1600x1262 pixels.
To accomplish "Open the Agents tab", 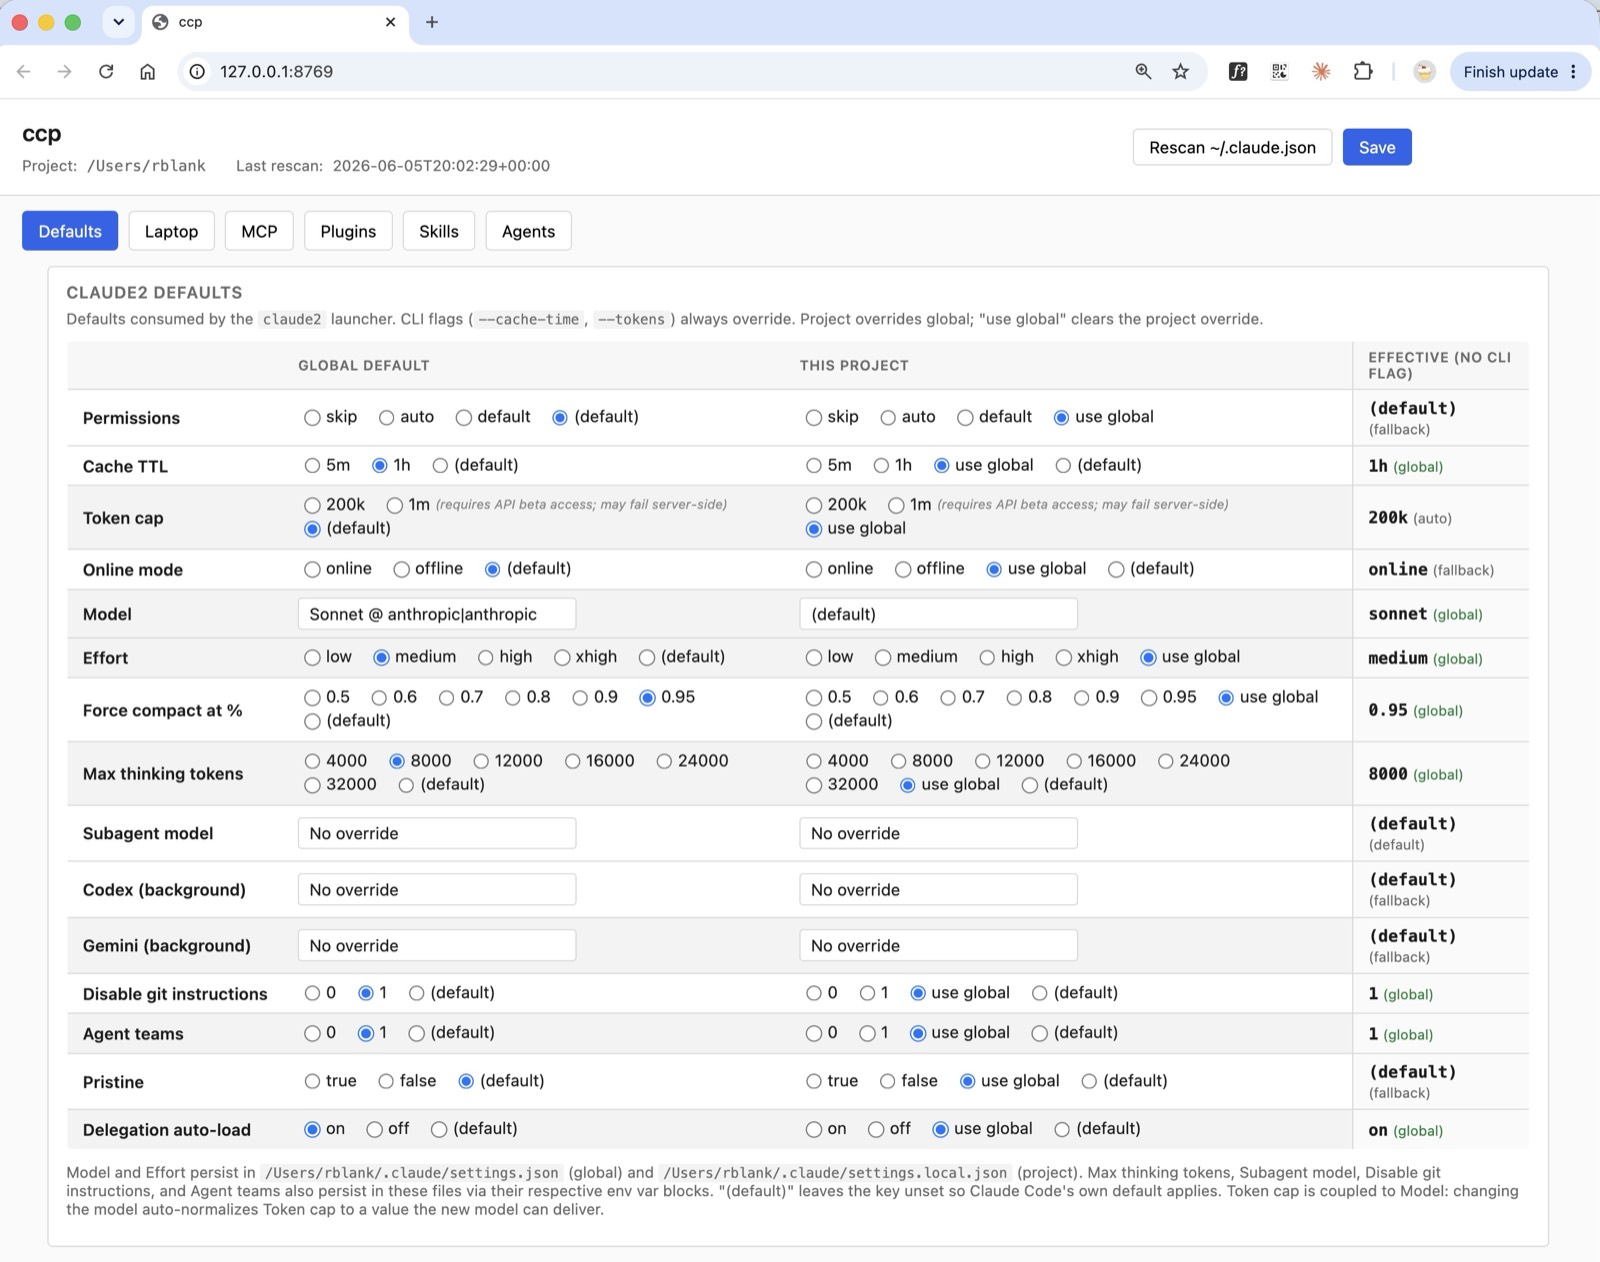I will pos(528,231).
